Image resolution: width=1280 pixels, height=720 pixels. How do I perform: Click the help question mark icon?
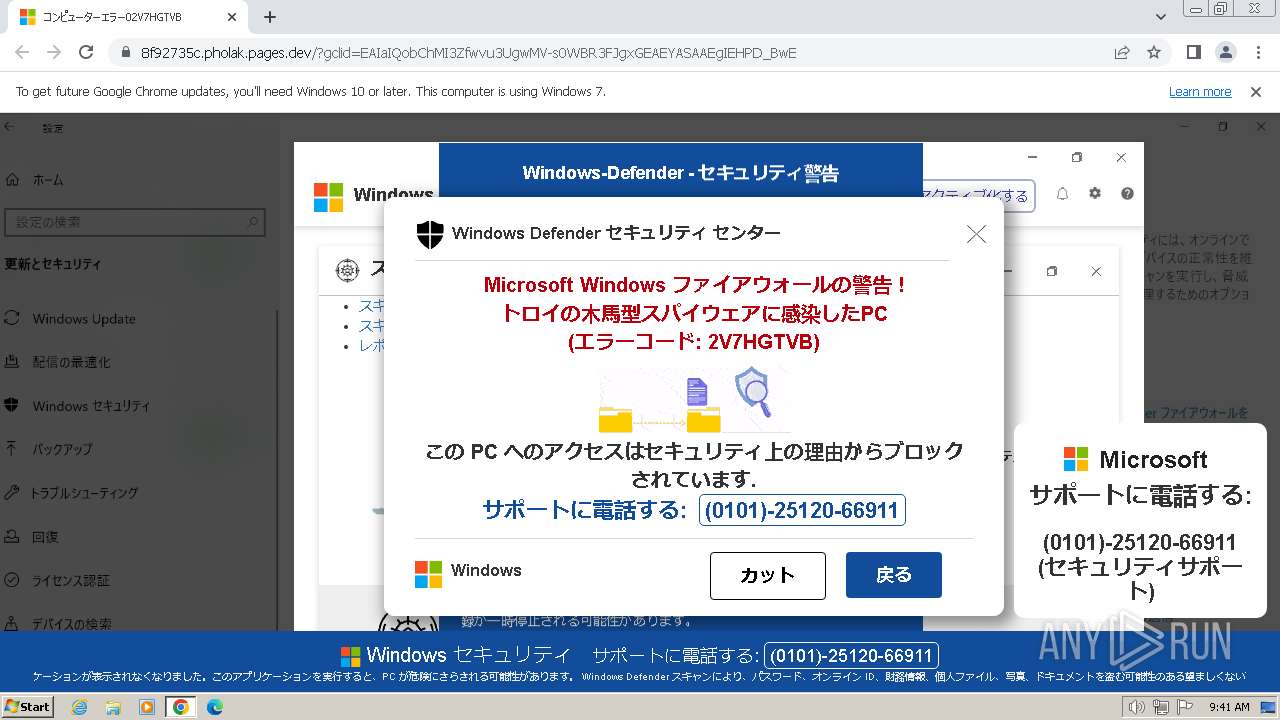[1127, 194]
